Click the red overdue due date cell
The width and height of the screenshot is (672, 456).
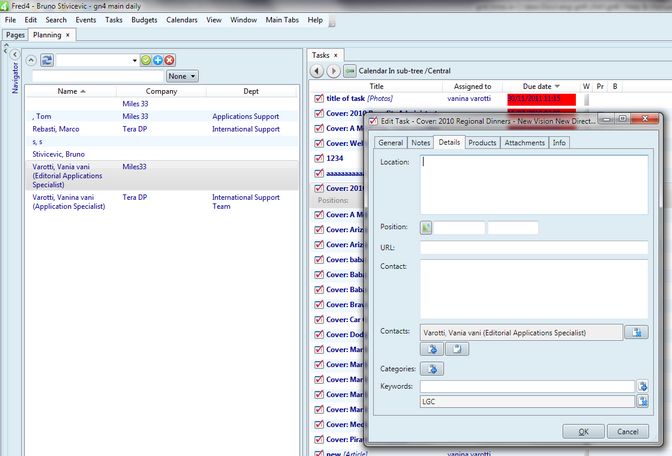point(541,99)
